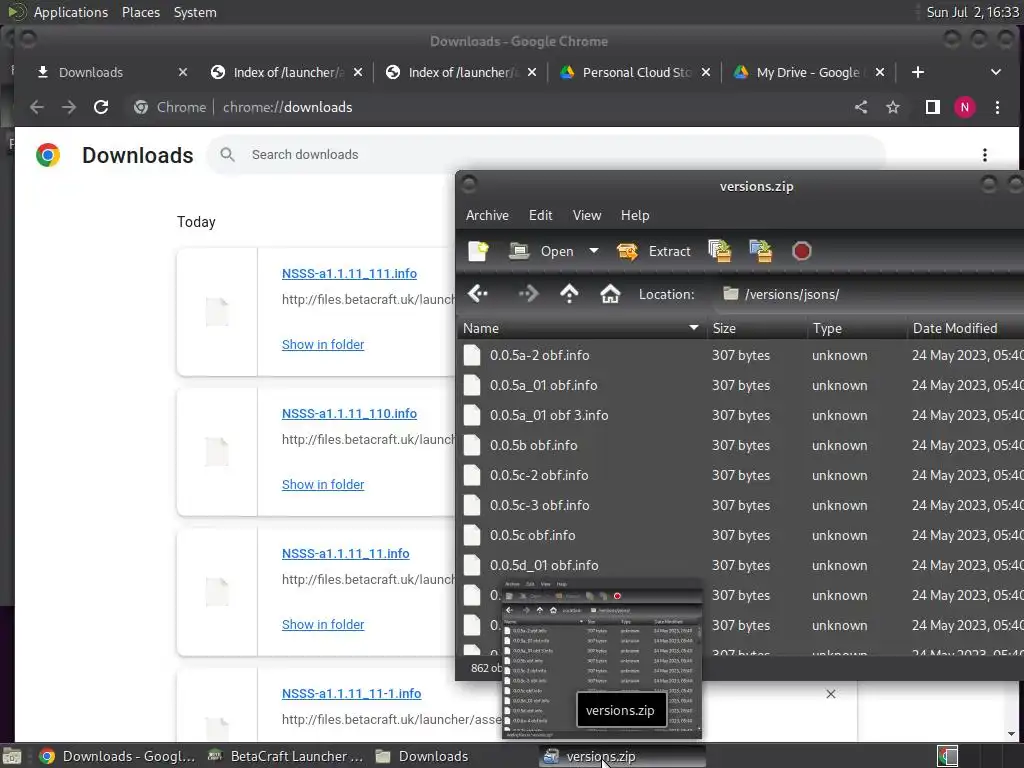Click file icon of 0.0.5b obf.info
The height and width of the screenshot is (768, 1024).
[472, 445]
